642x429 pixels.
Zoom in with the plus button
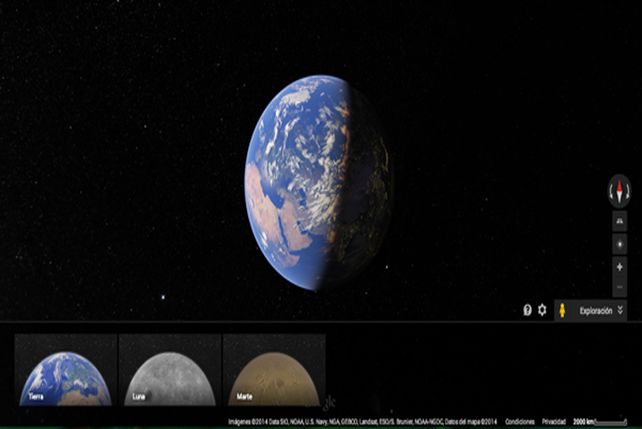(619, 267)
